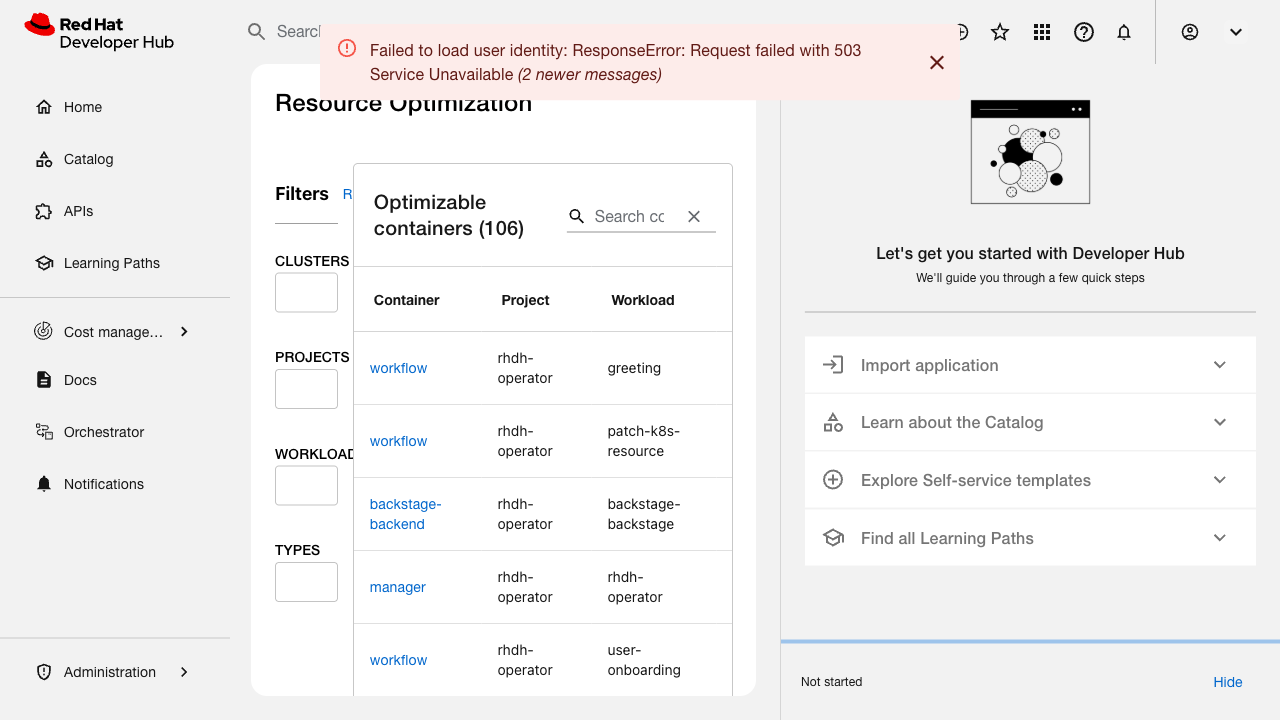Open the user profile dropdown arrow
The height and width of the screenshot is (720, 1280).
coord(1236,32)
